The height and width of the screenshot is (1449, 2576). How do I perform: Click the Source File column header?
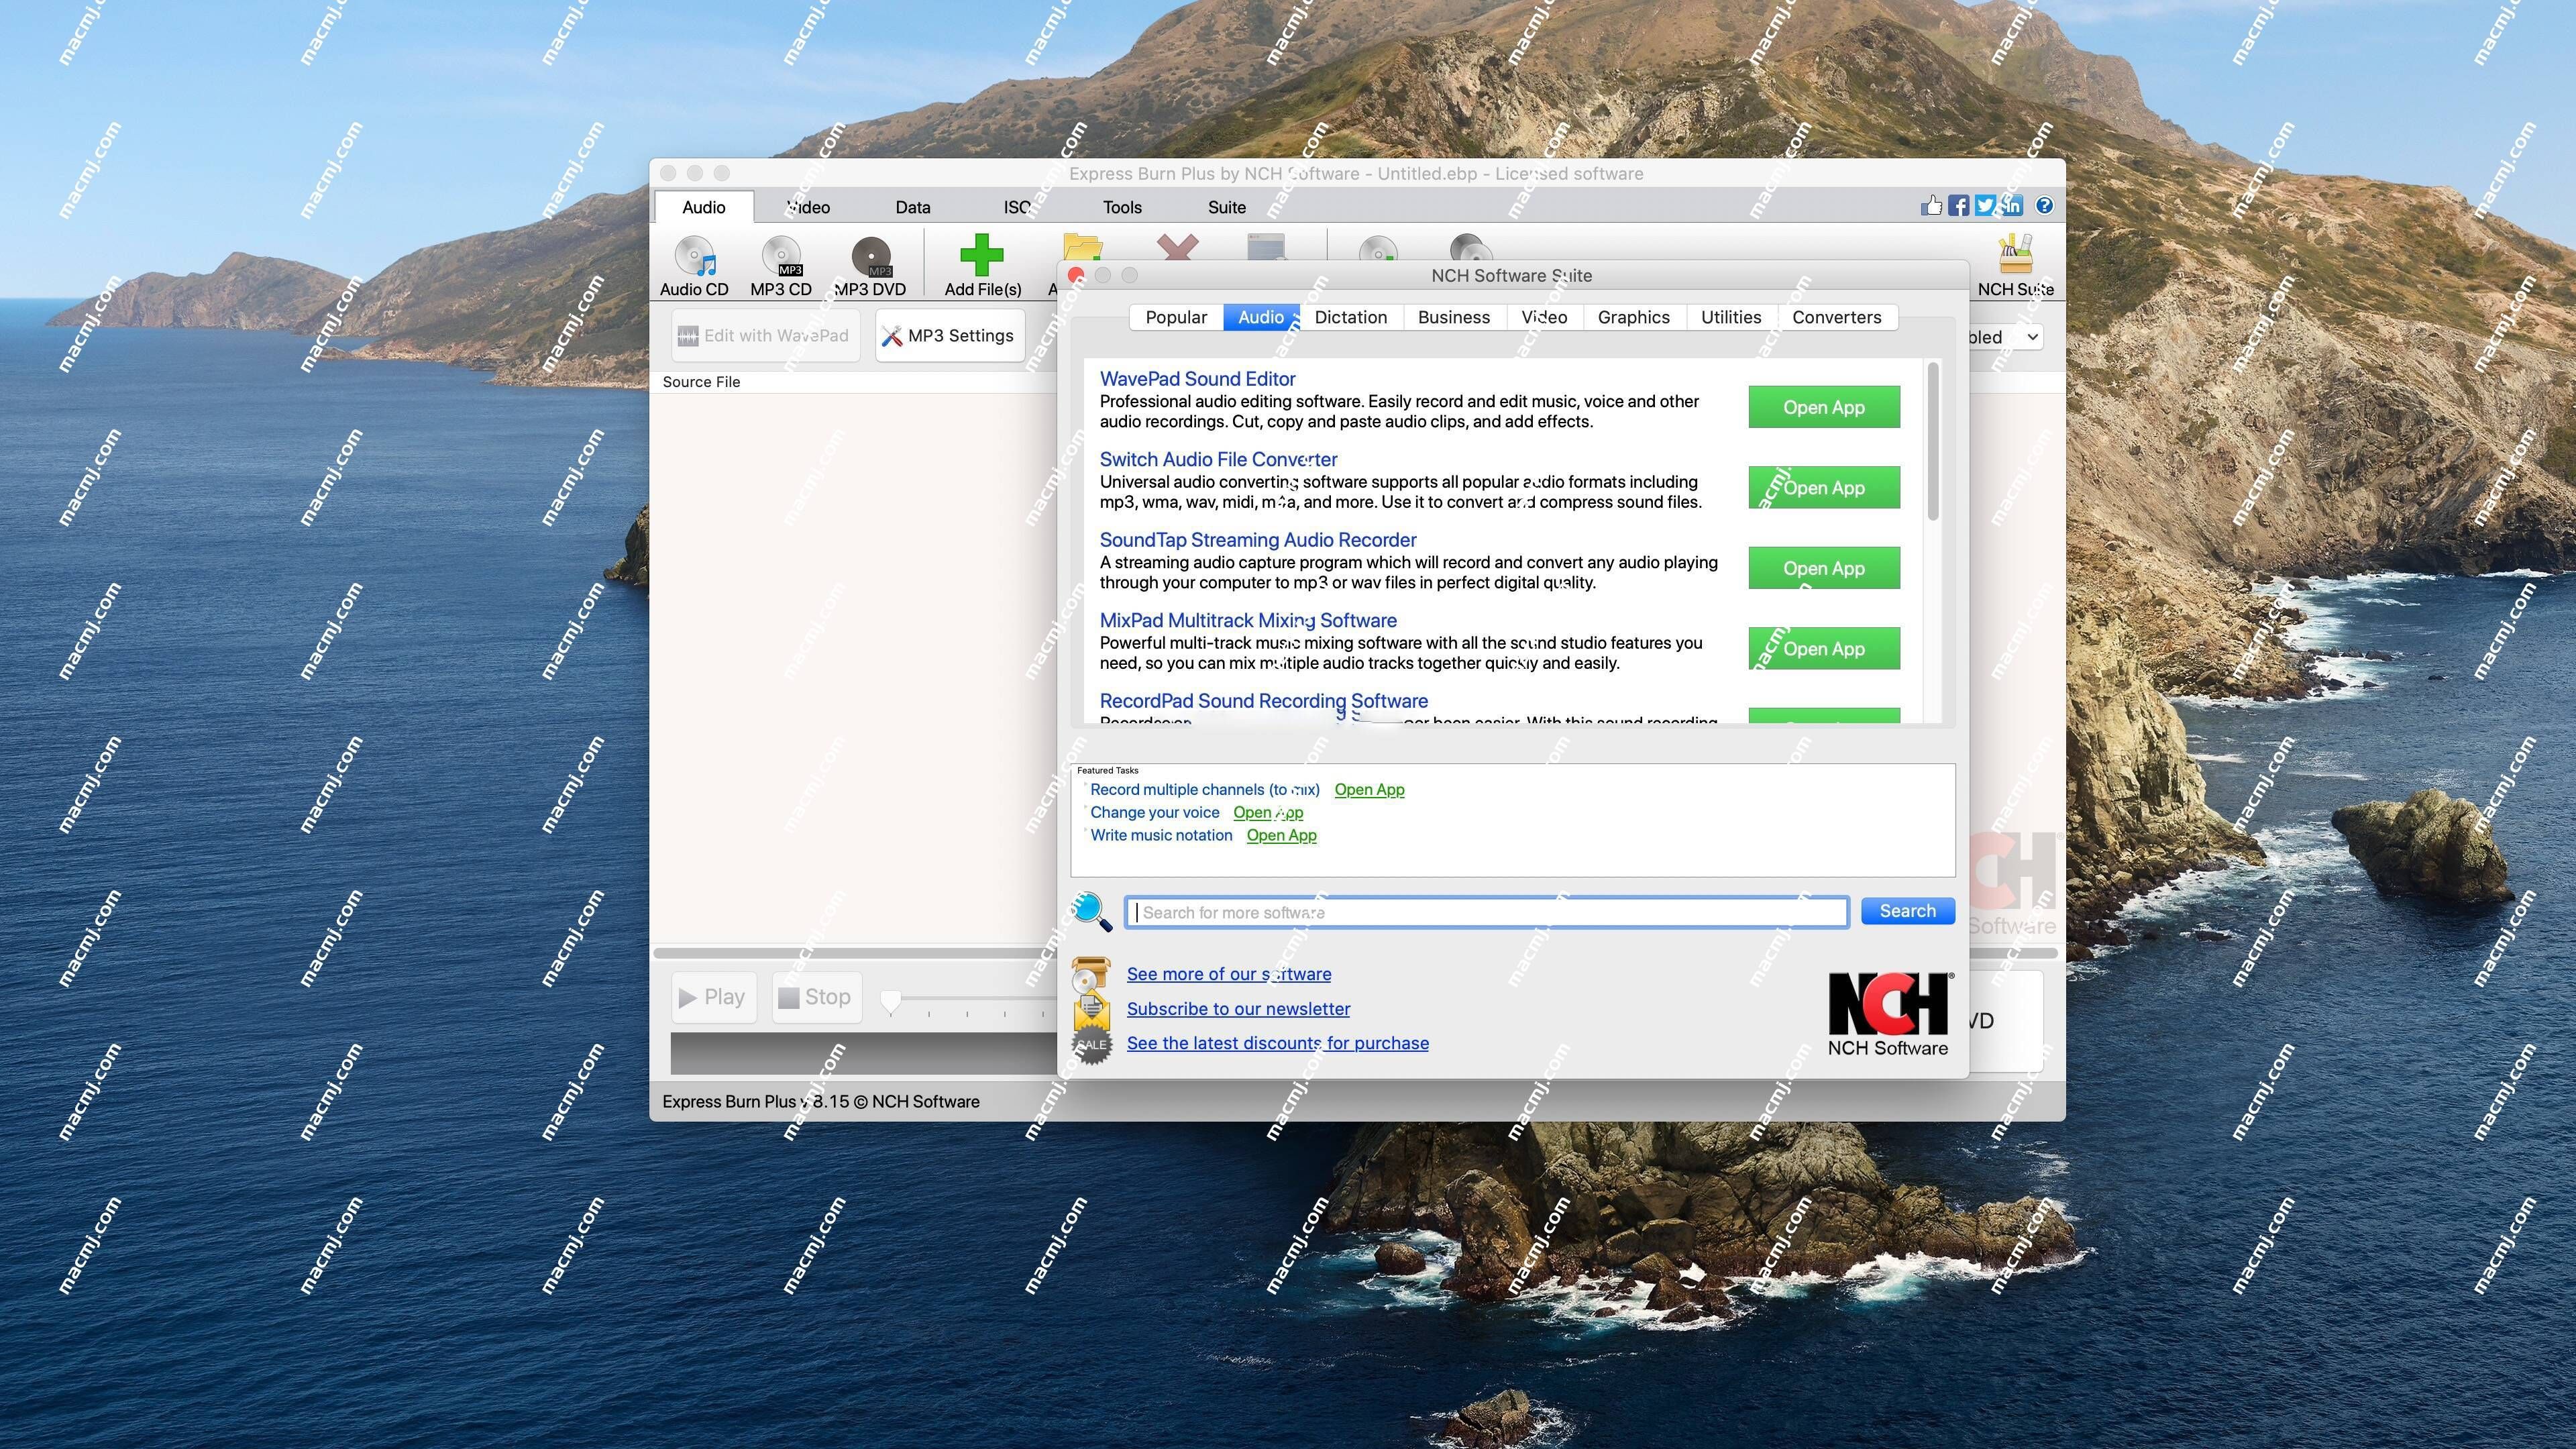701,382
